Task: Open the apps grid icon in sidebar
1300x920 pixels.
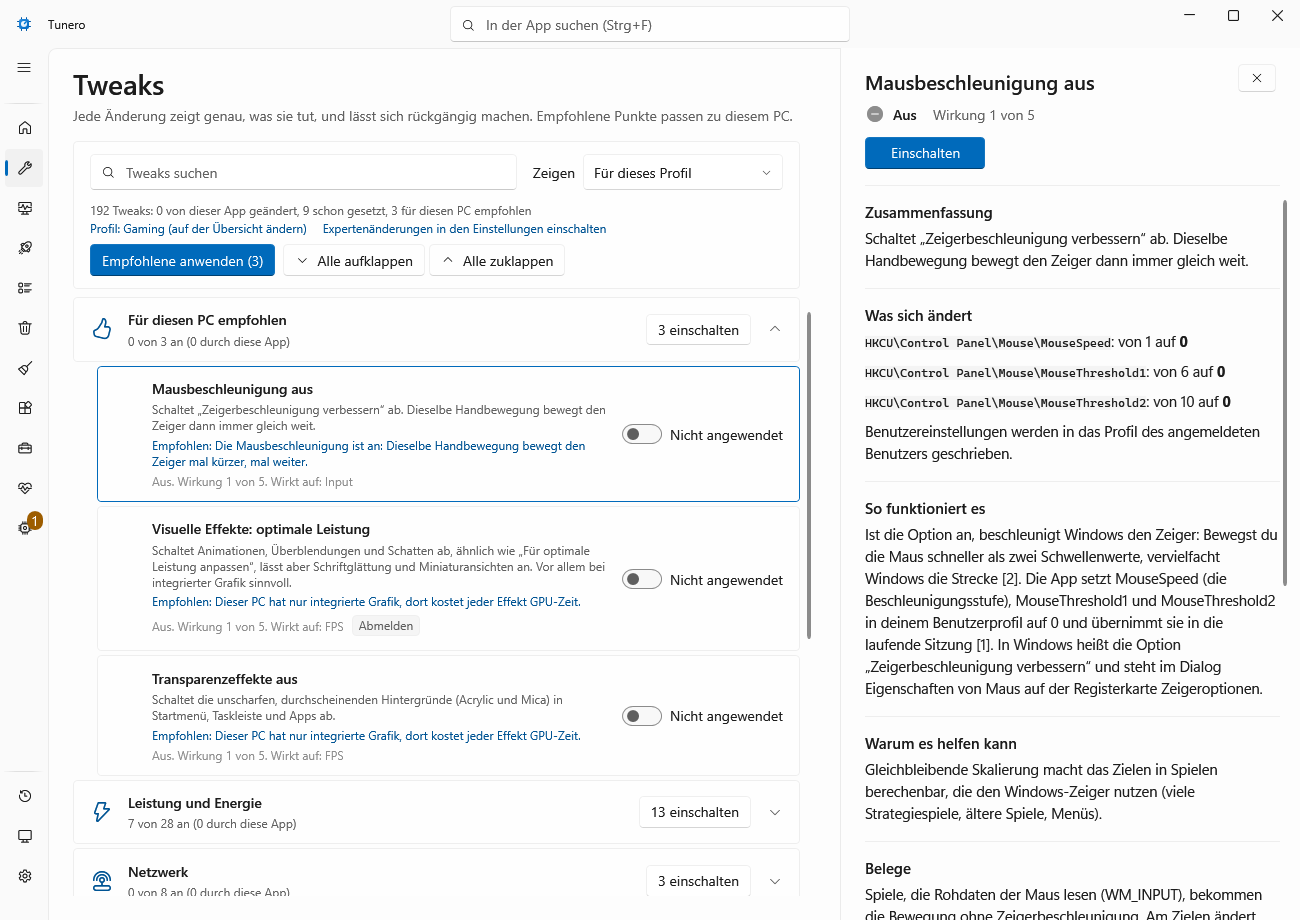Action: (25, 407)
